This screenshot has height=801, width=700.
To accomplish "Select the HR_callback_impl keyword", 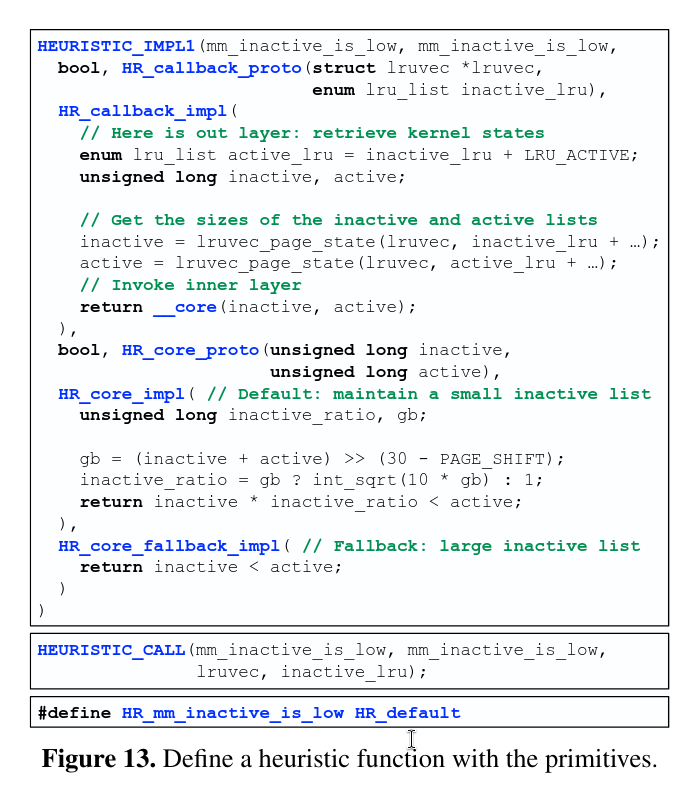I will pos(143,111).
